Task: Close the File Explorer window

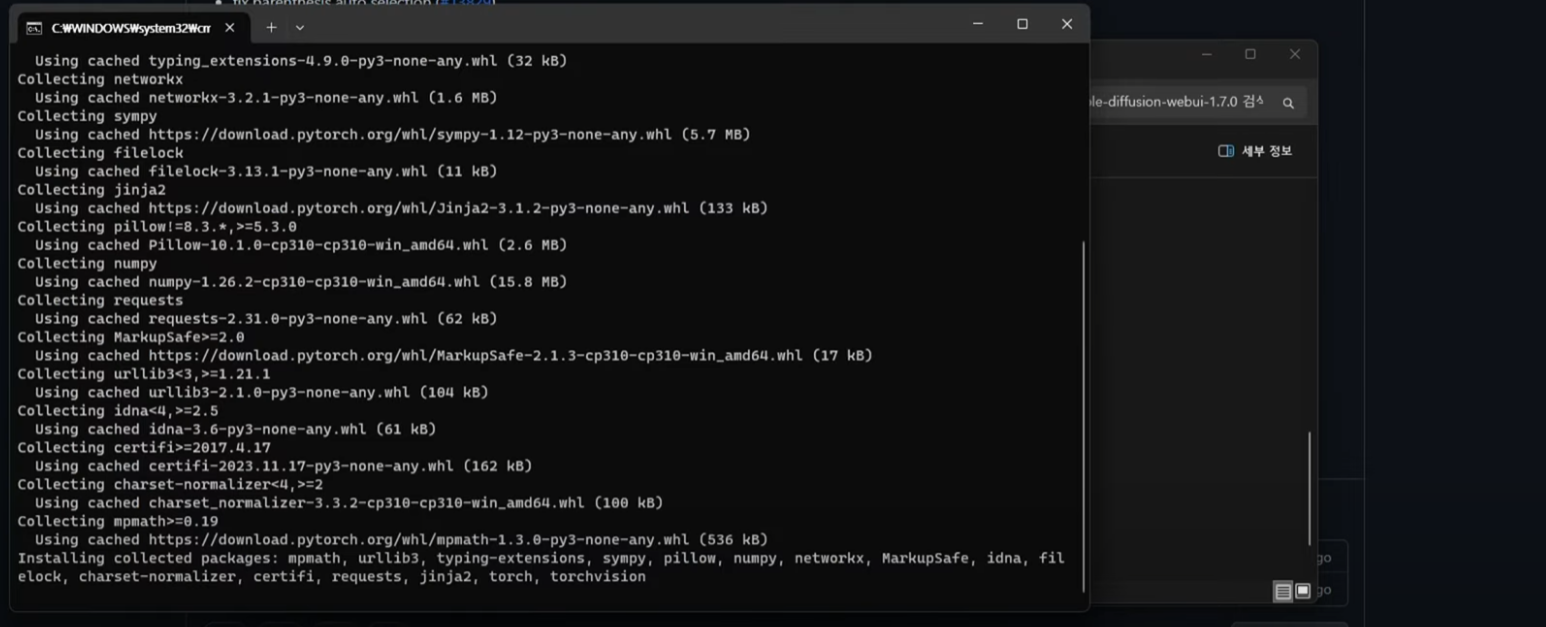Action: [x=1295, y=54]
